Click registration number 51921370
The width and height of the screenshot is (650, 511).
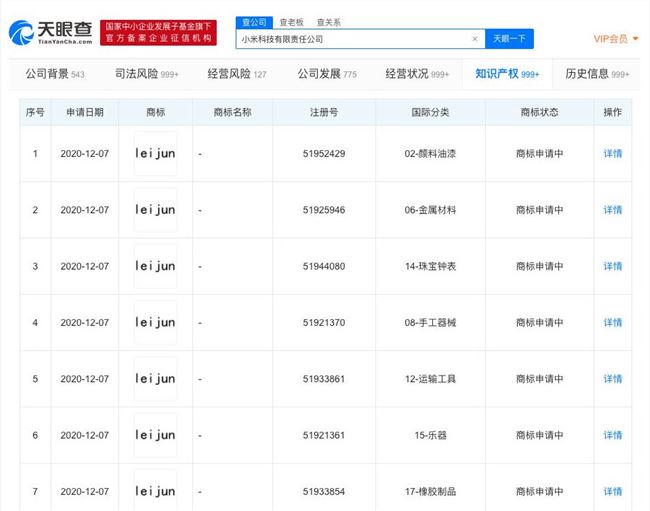[324, 323]
